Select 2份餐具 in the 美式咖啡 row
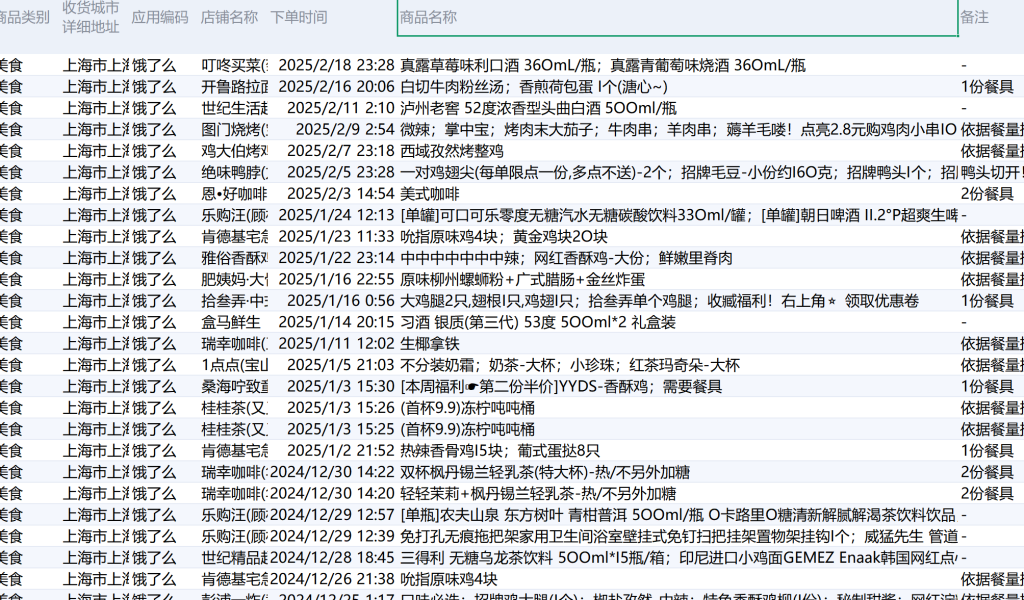 987,194
